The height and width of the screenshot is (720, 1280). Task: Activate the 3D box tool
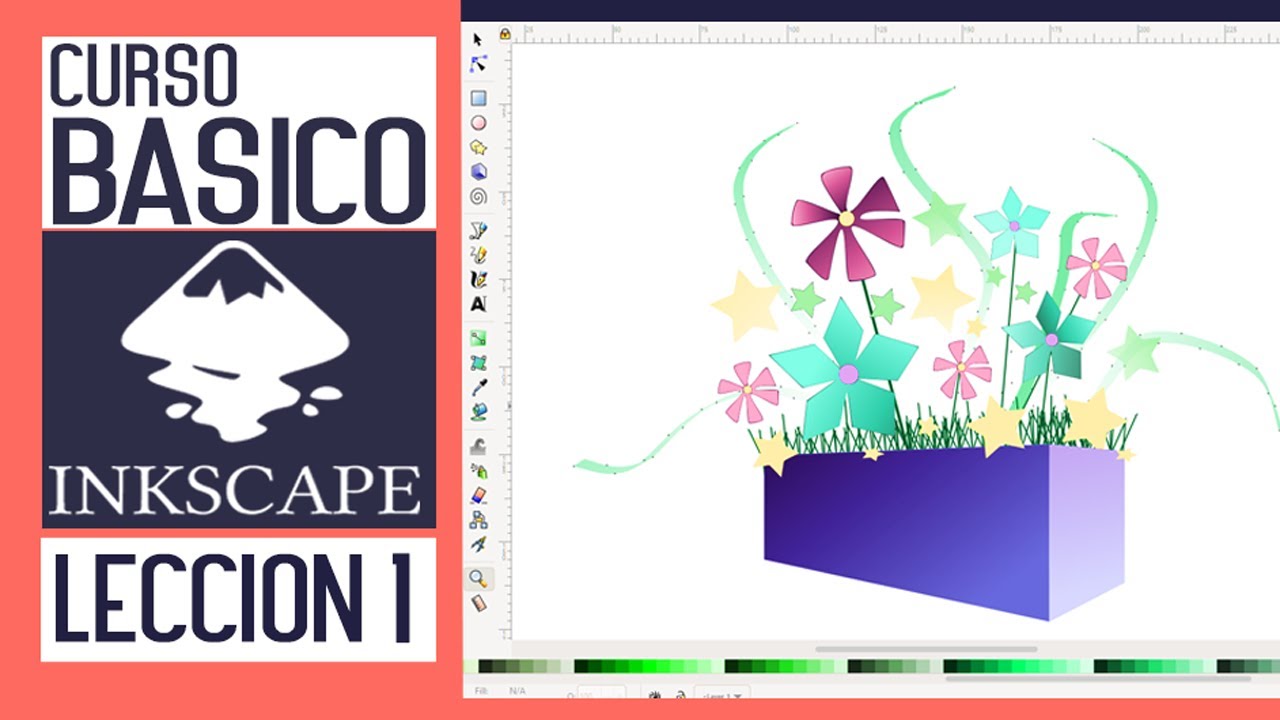478,172
